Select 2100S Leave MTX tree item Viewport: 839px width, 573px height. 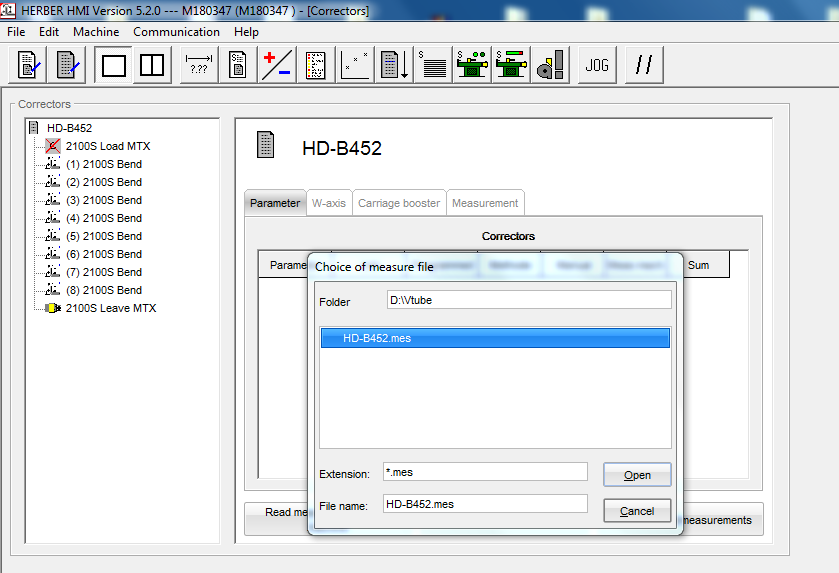(x=110, y=308)
